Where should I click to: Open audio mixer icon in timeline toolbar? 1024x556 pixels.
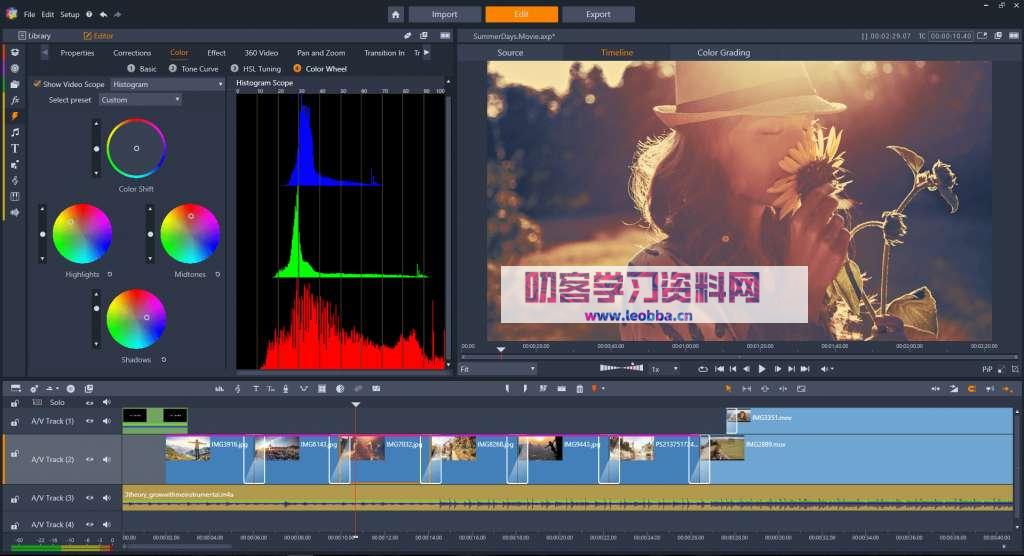[x=219, y=389]
